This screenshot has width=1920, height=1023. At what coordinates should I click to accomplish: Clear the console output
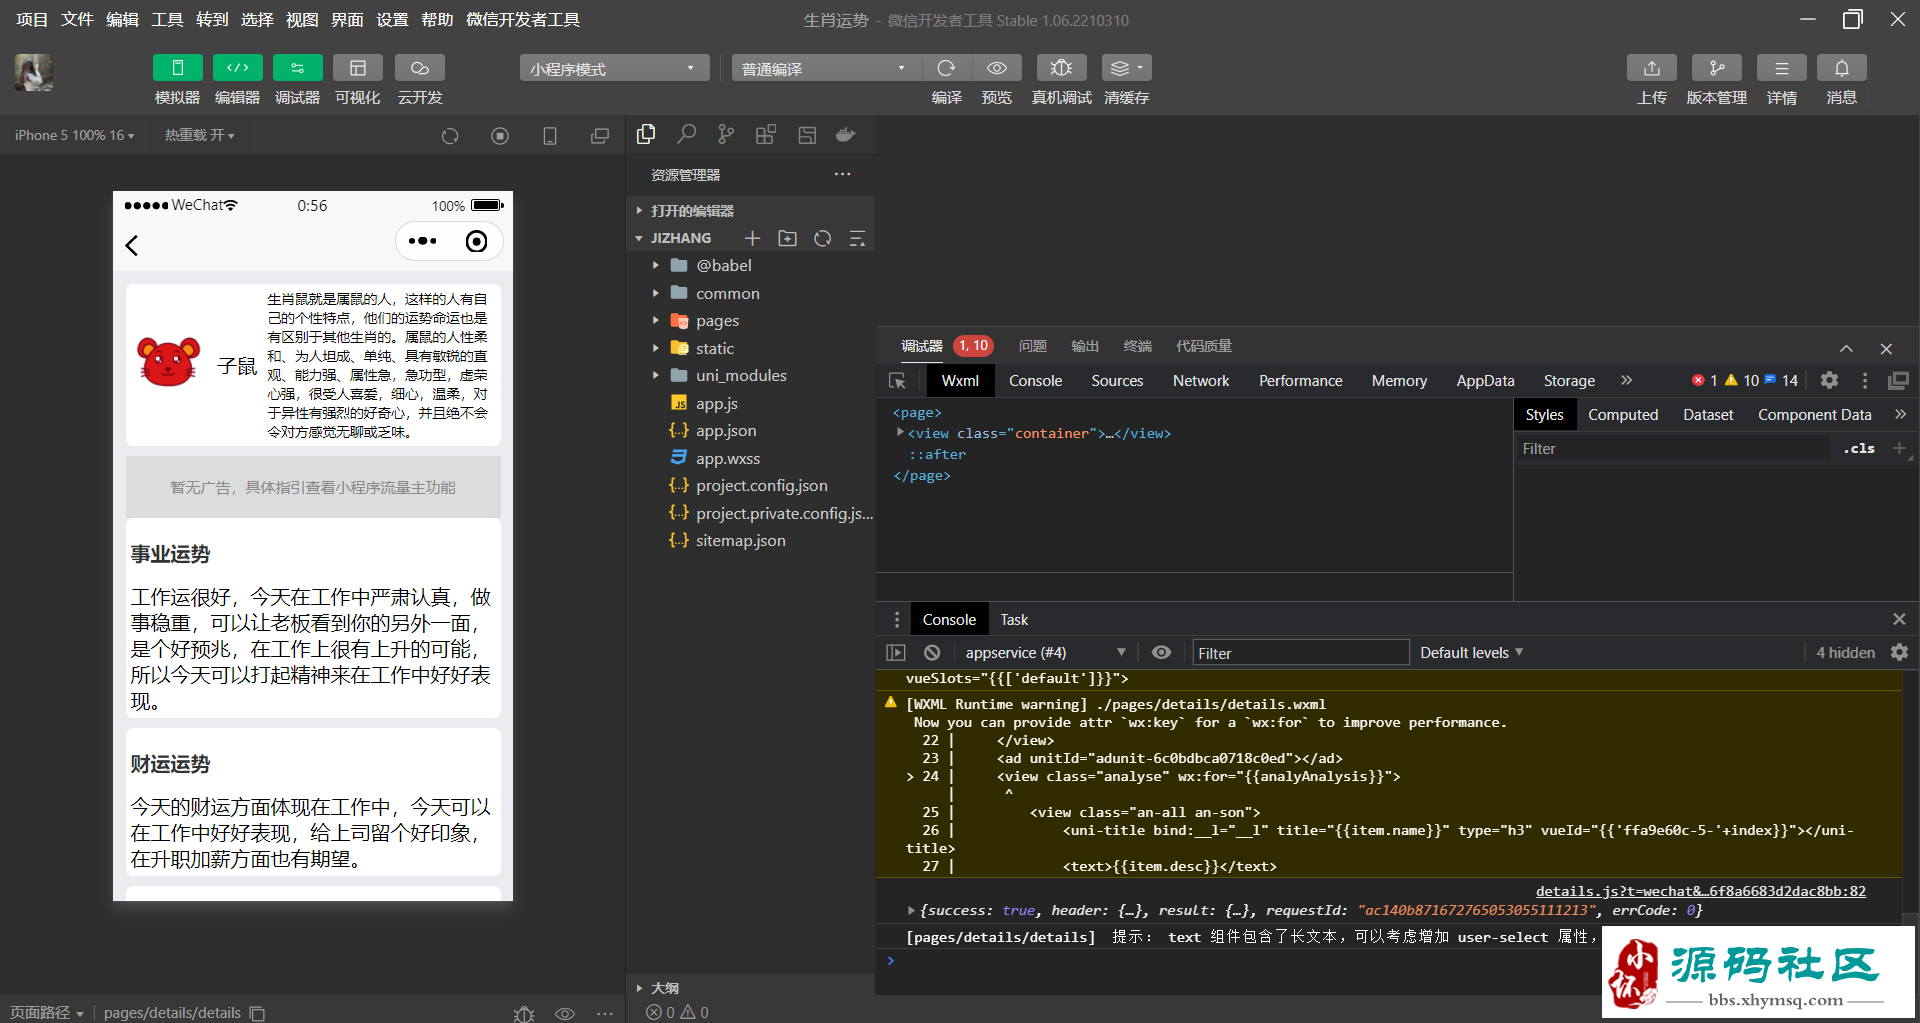coord(932,653)
